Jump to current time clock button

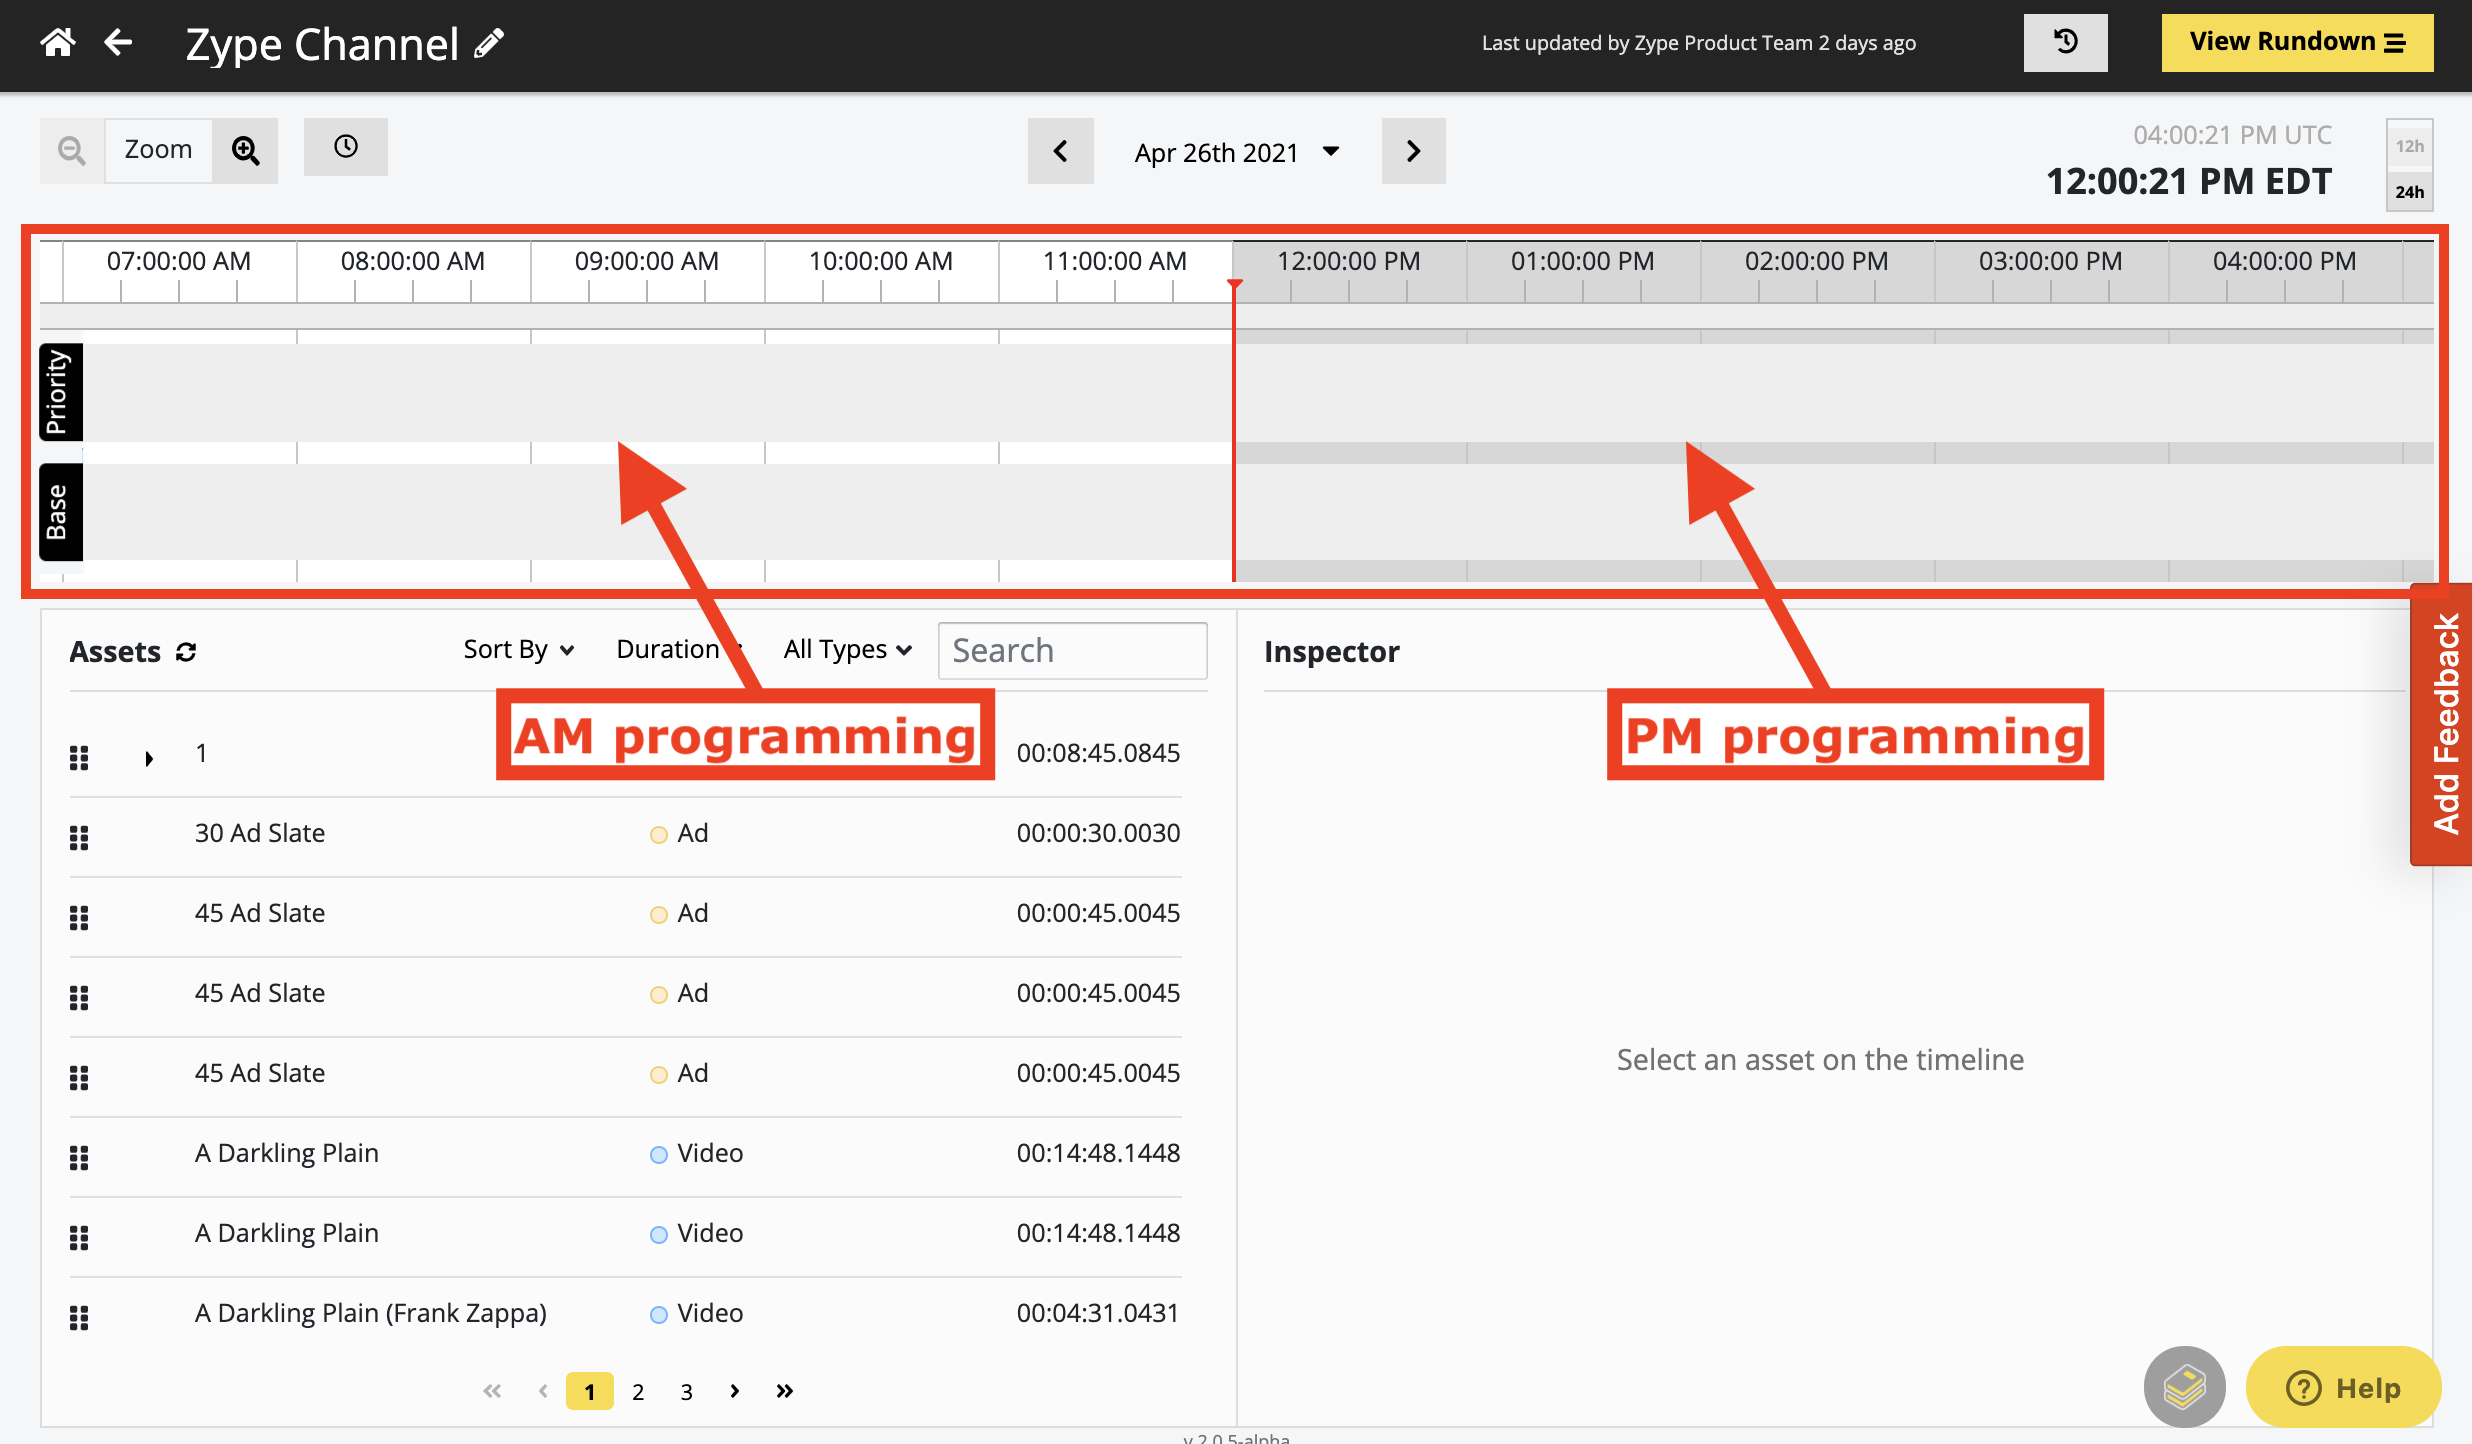(x=346, y=147)
